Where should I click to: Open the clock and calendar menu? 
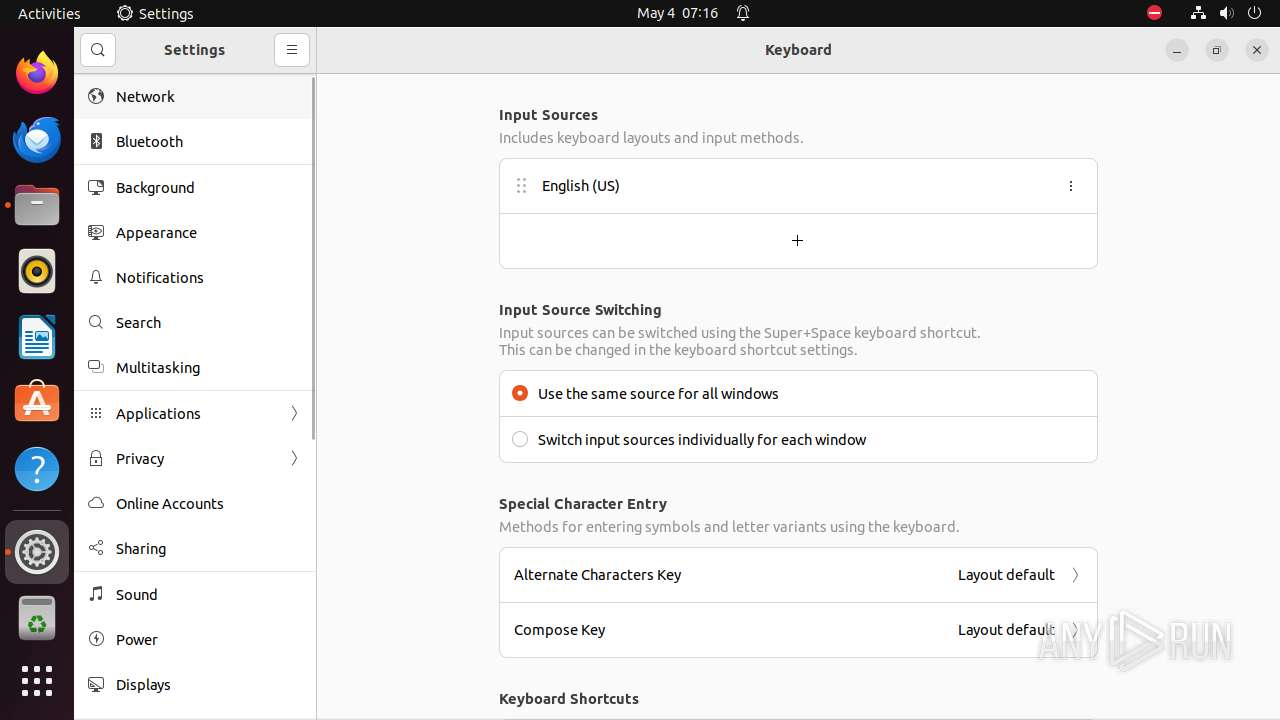(677, 13)
